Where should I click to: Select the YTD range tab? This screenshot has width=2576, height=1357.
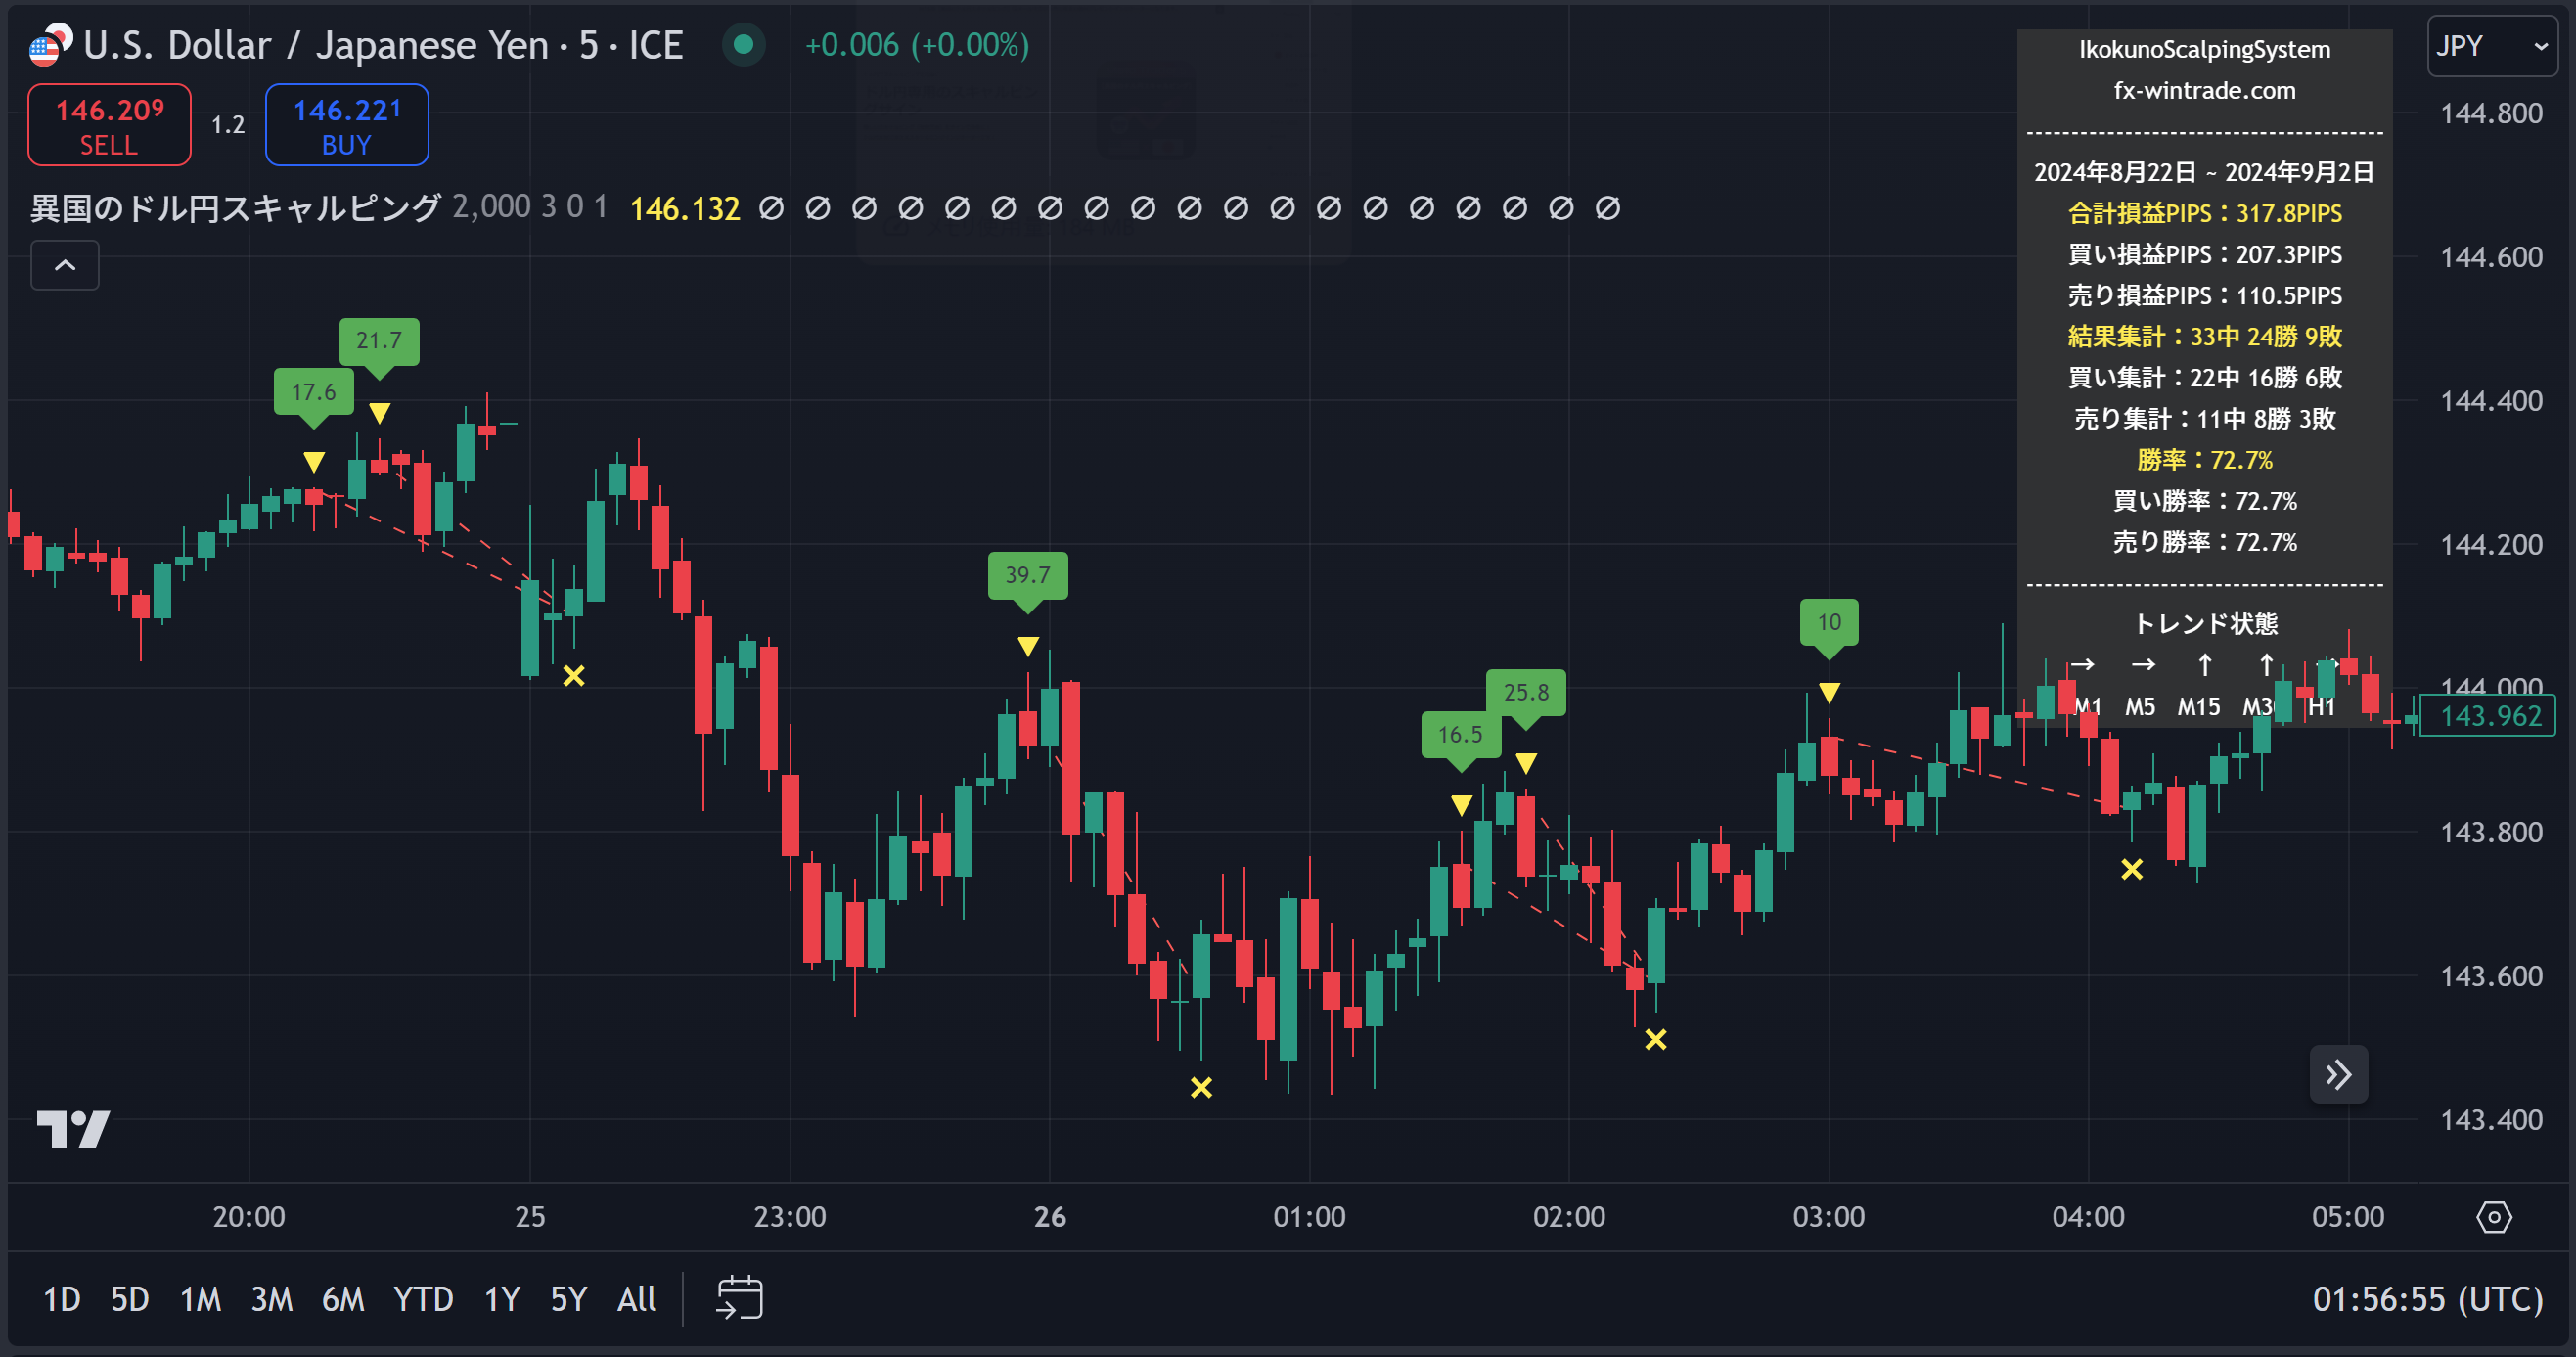423,1299
